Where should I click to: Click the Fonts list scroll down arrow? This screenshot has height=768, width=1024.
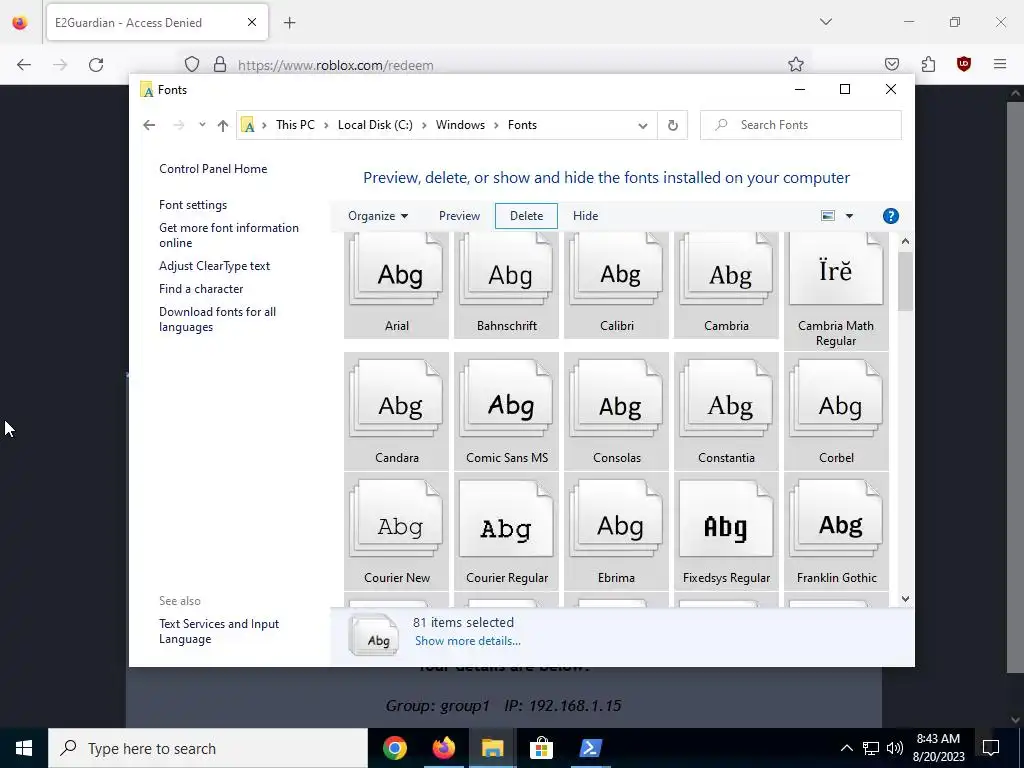pos(905,599)
